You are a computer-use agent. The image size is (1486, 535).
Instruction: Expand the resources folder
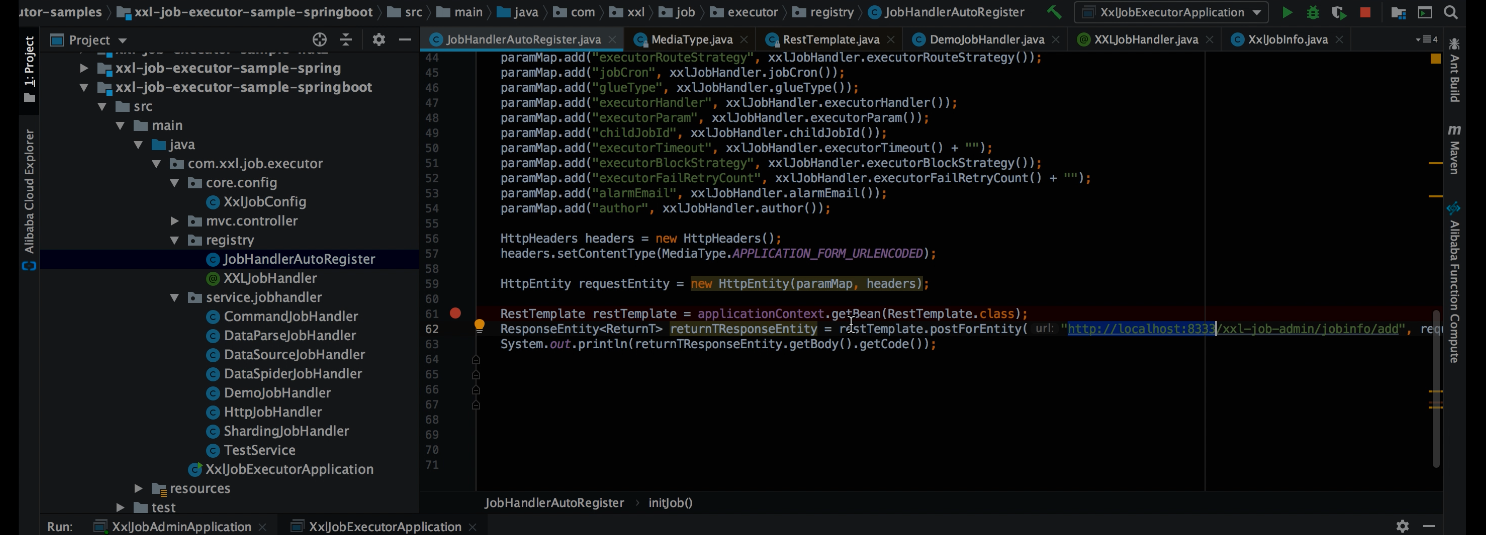click(x=139, y=489)
